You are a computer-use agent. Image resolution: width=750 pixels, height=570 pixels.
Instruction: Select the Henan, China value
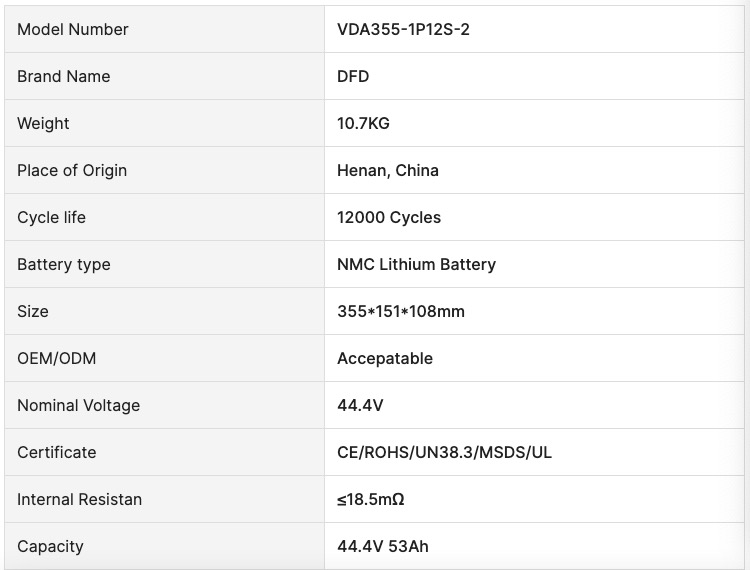tap(388, 171)
